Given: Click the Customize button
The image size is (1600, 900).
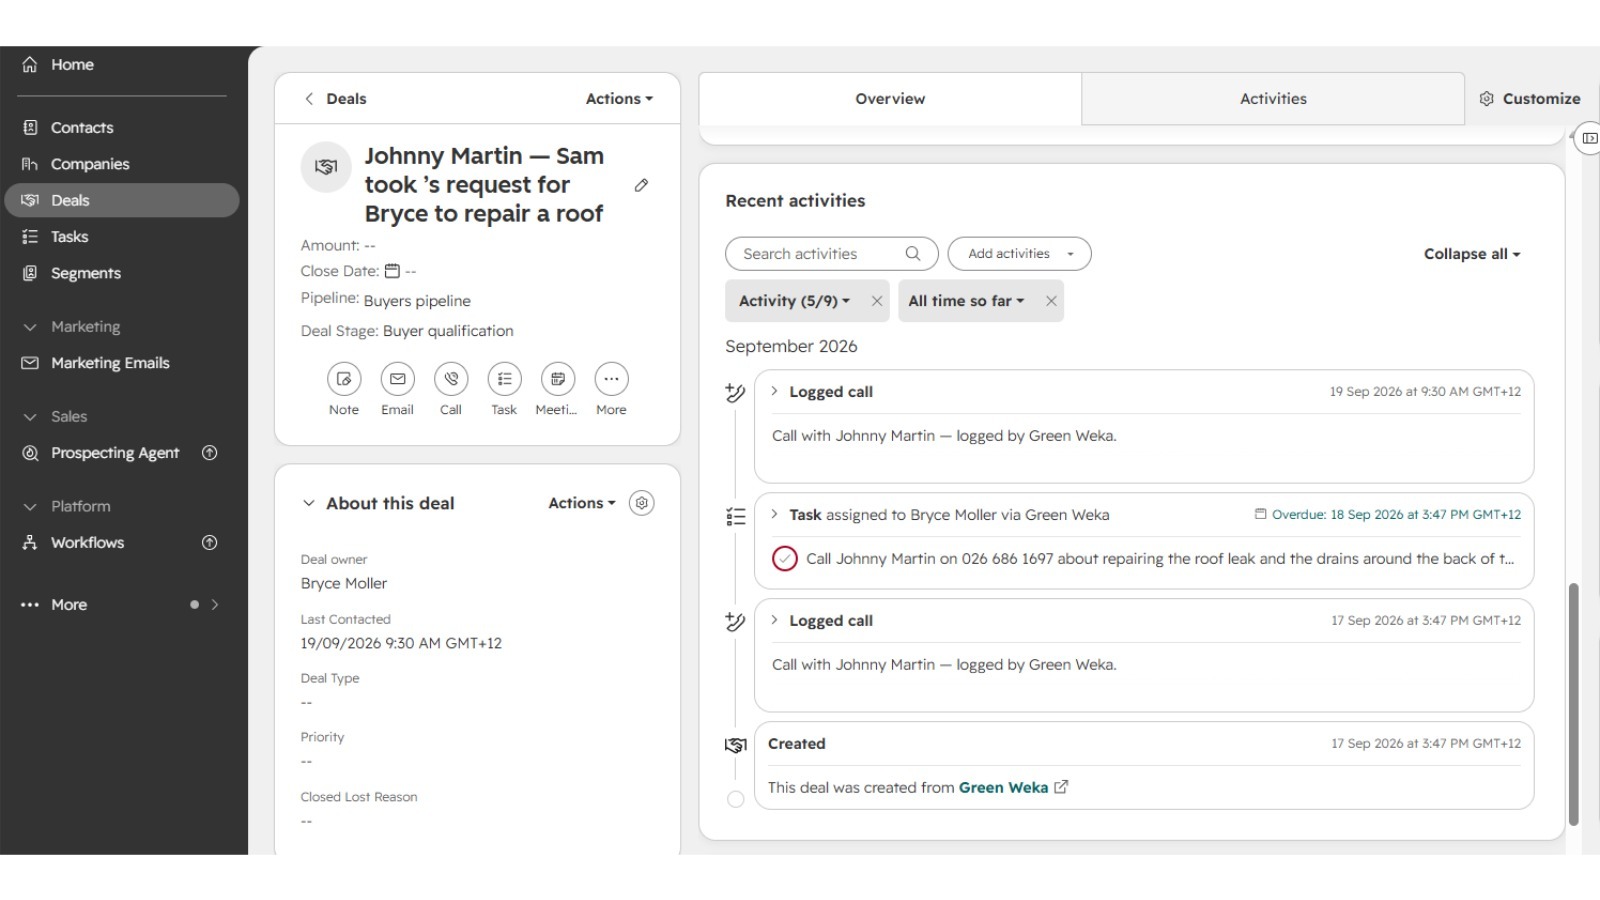Looking at the screenshot, I should pos(1529,99).
